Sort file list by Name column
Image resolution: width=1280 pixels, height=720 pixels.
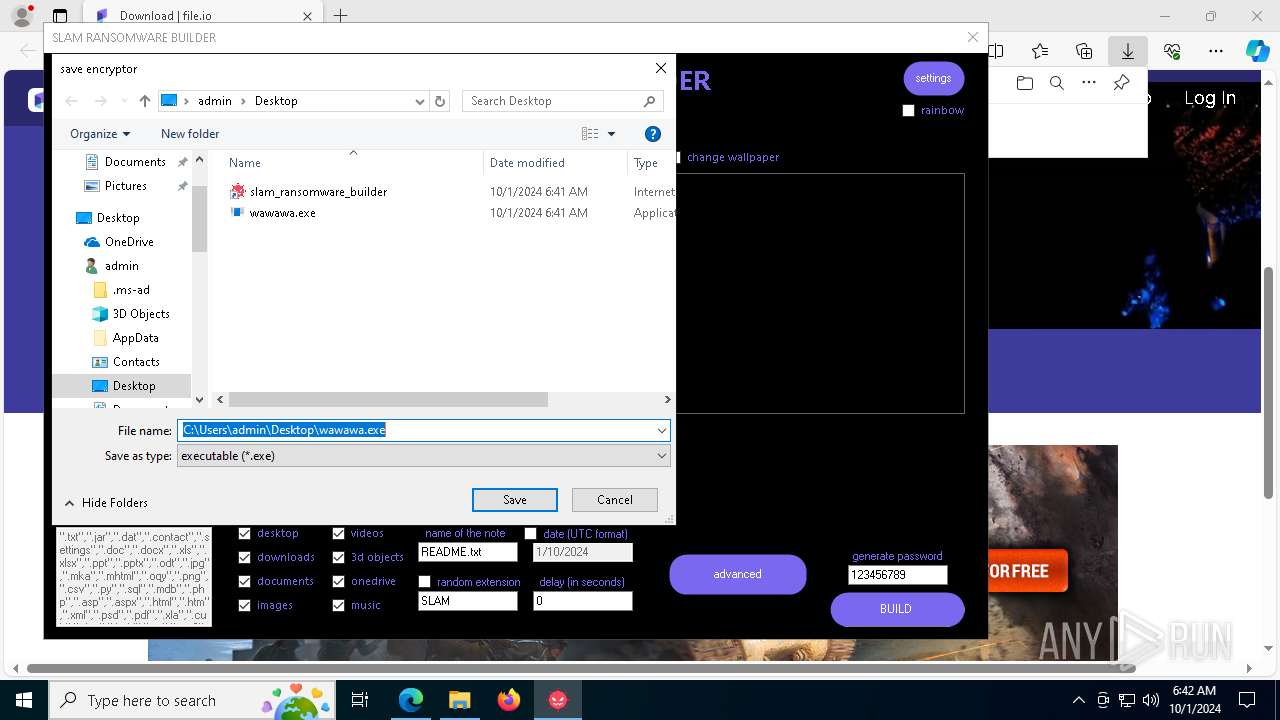tap(245, 163)
